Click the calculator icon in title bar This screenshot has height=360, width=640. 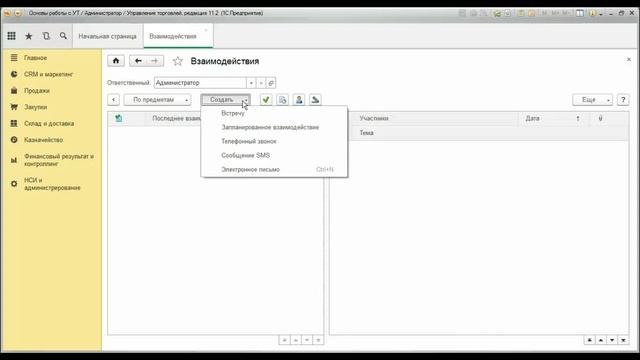[x=521, y=13]
